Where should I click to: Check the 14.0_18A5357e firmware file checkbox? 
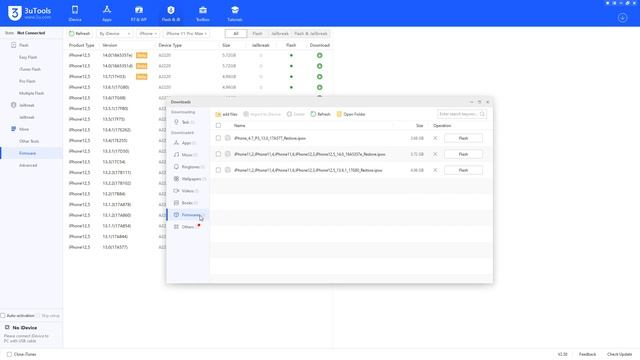coord(218,154)
